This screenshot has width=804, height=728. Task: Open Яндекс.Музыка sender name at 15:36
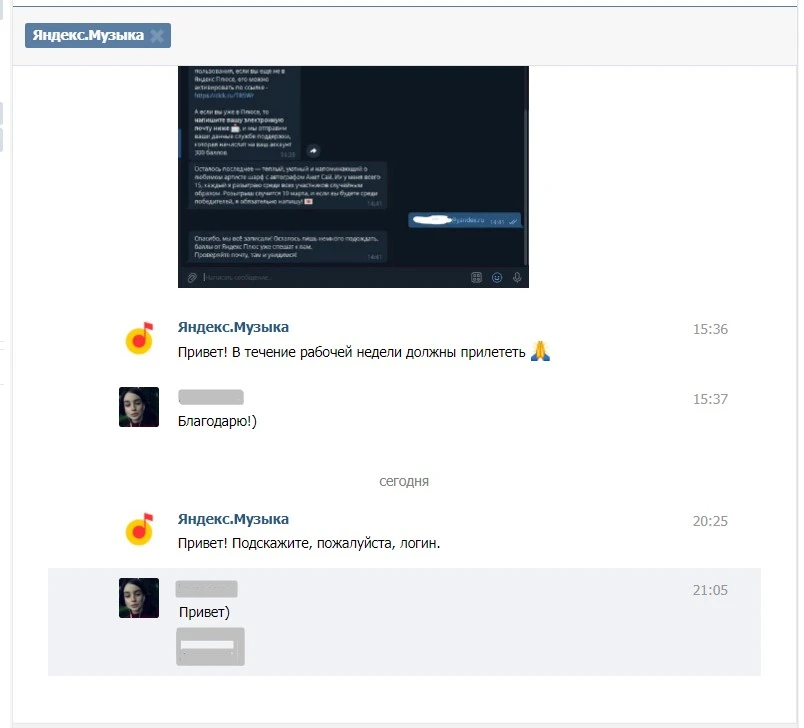(233, 327)
